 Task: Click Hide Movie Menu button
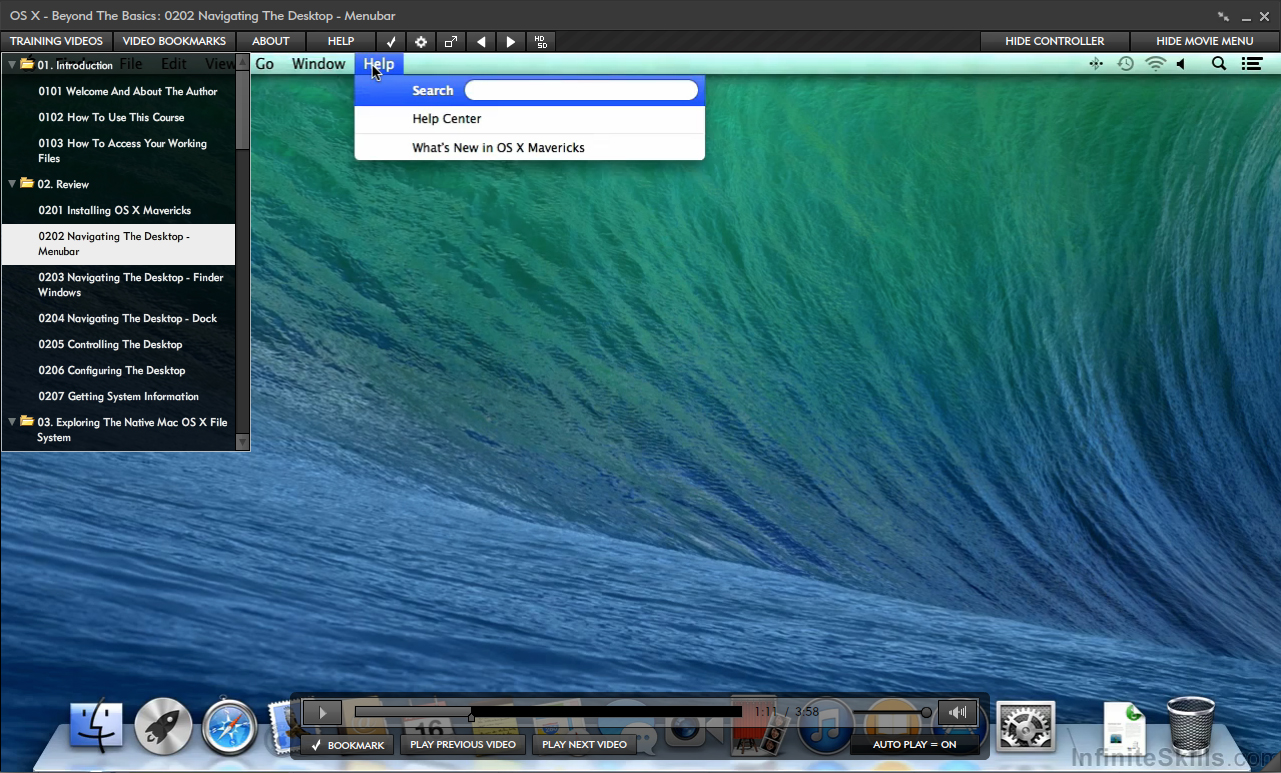coord(1205,41)
